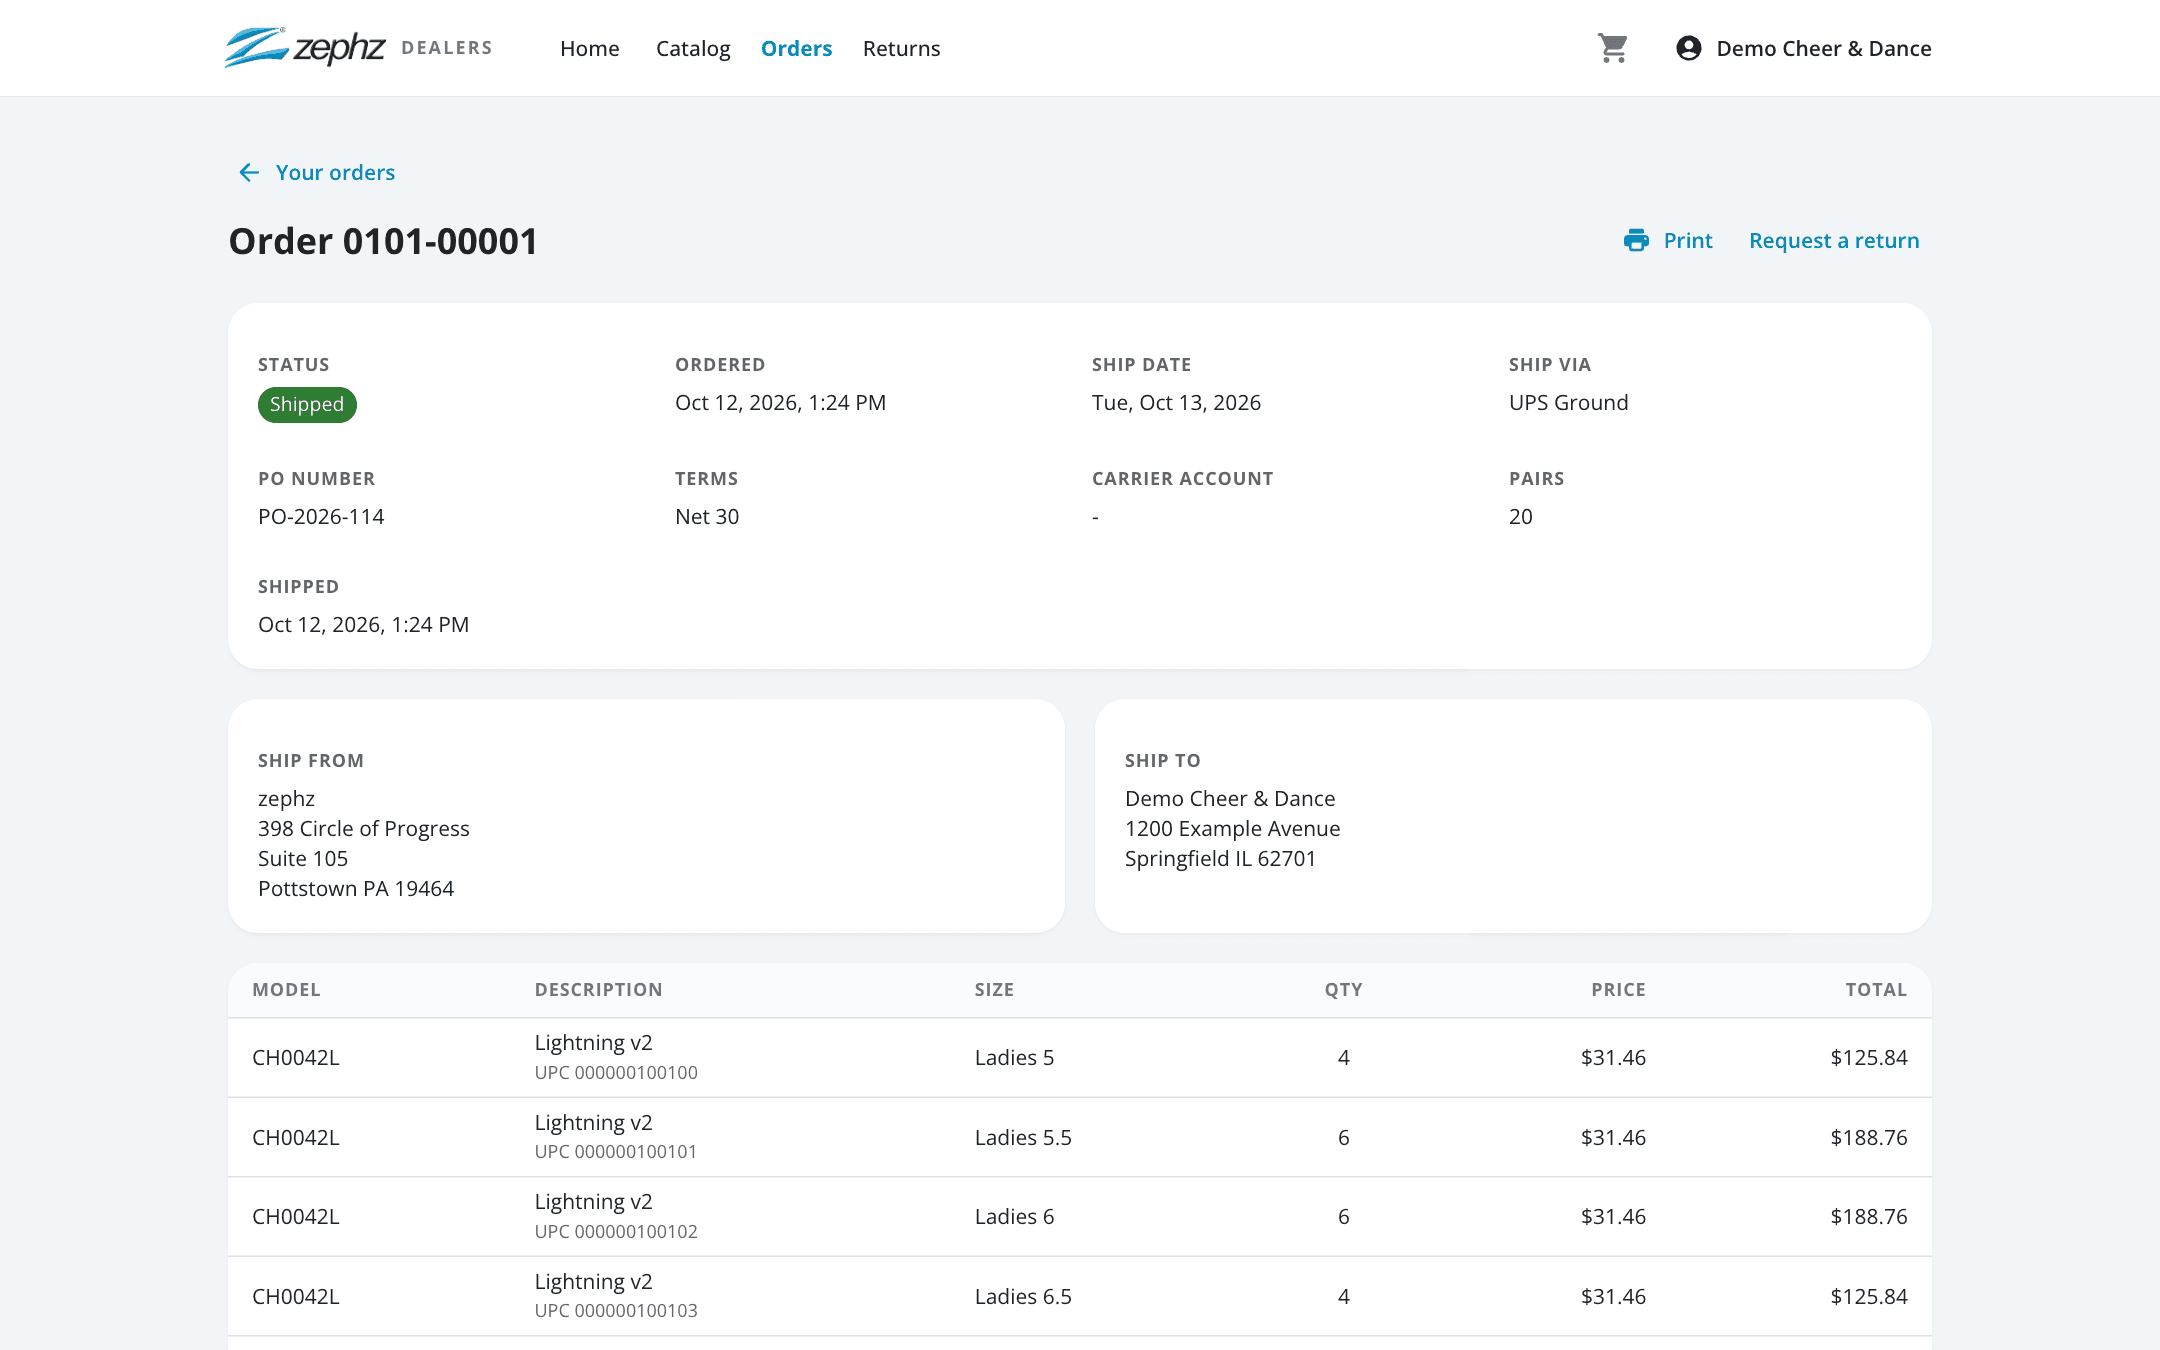Click the DESCRIPTION column header
Viewport: 2160px width, 1350px height.
pos(598,989)
